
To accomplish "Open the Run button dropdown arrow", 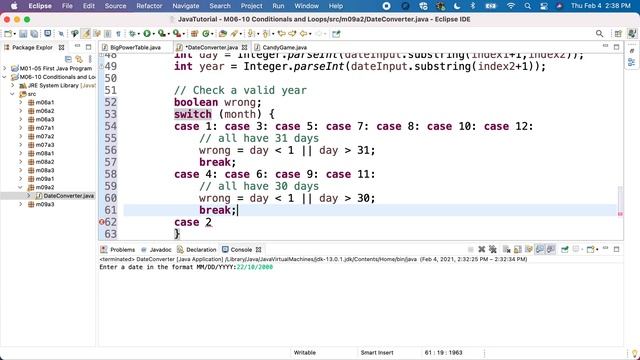I will 153,34.
